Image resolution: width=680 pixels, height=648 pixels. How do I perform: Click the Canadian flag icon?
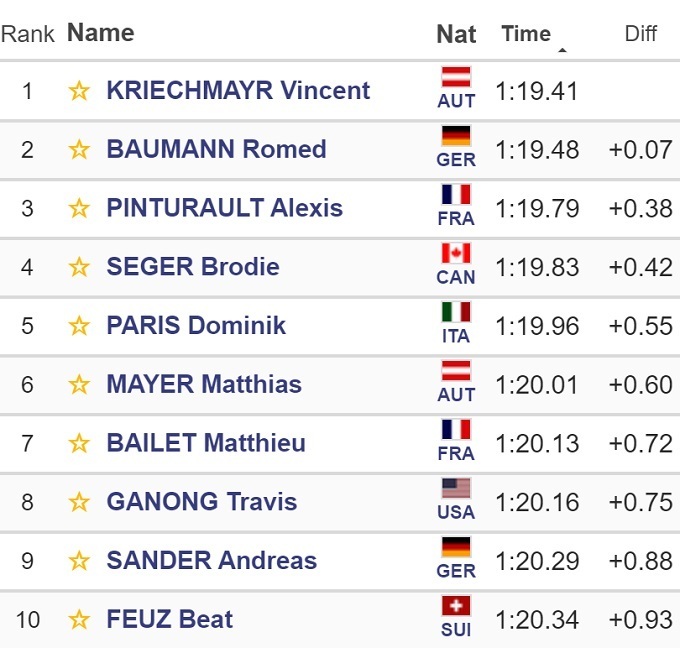coord(456,254)
